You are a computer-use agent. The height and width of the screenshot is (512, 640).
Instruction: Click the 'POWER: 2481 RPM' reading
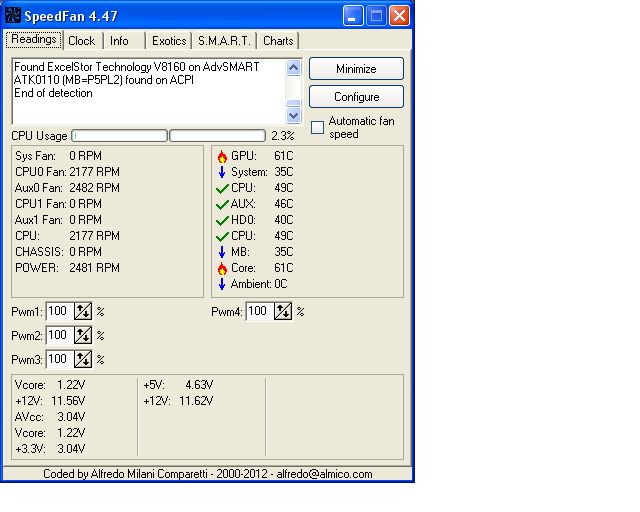[67, 268]
